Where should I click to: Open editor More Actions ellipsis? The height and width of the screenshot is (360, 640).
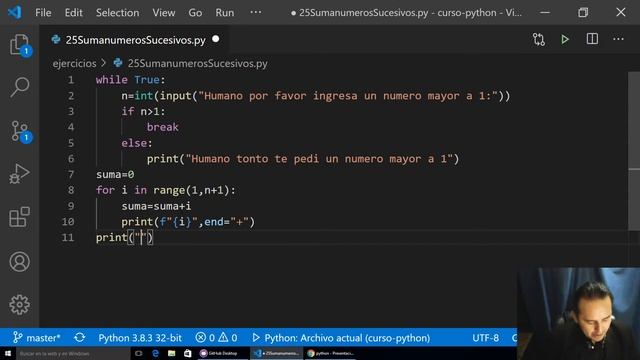click(x=618, y=39)
